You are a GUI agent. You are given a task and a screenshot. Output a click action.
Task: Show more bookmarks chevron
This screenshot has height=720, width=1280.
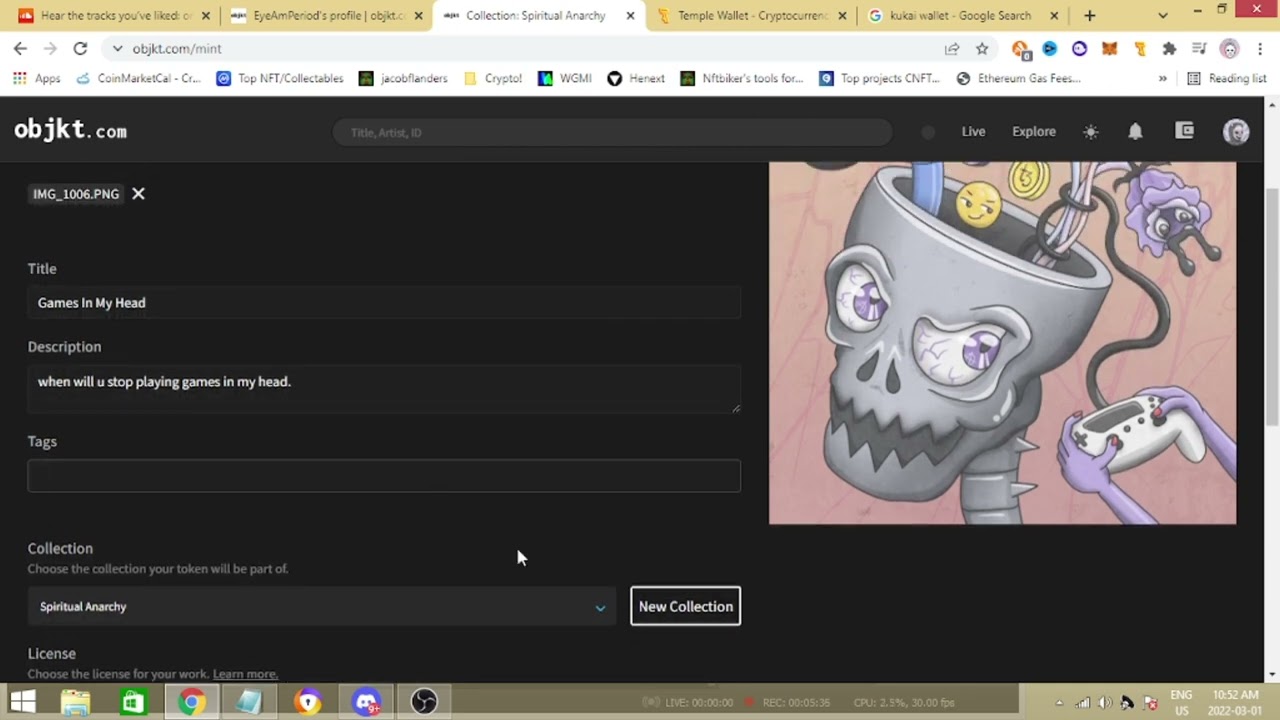tap(1162, 78)
